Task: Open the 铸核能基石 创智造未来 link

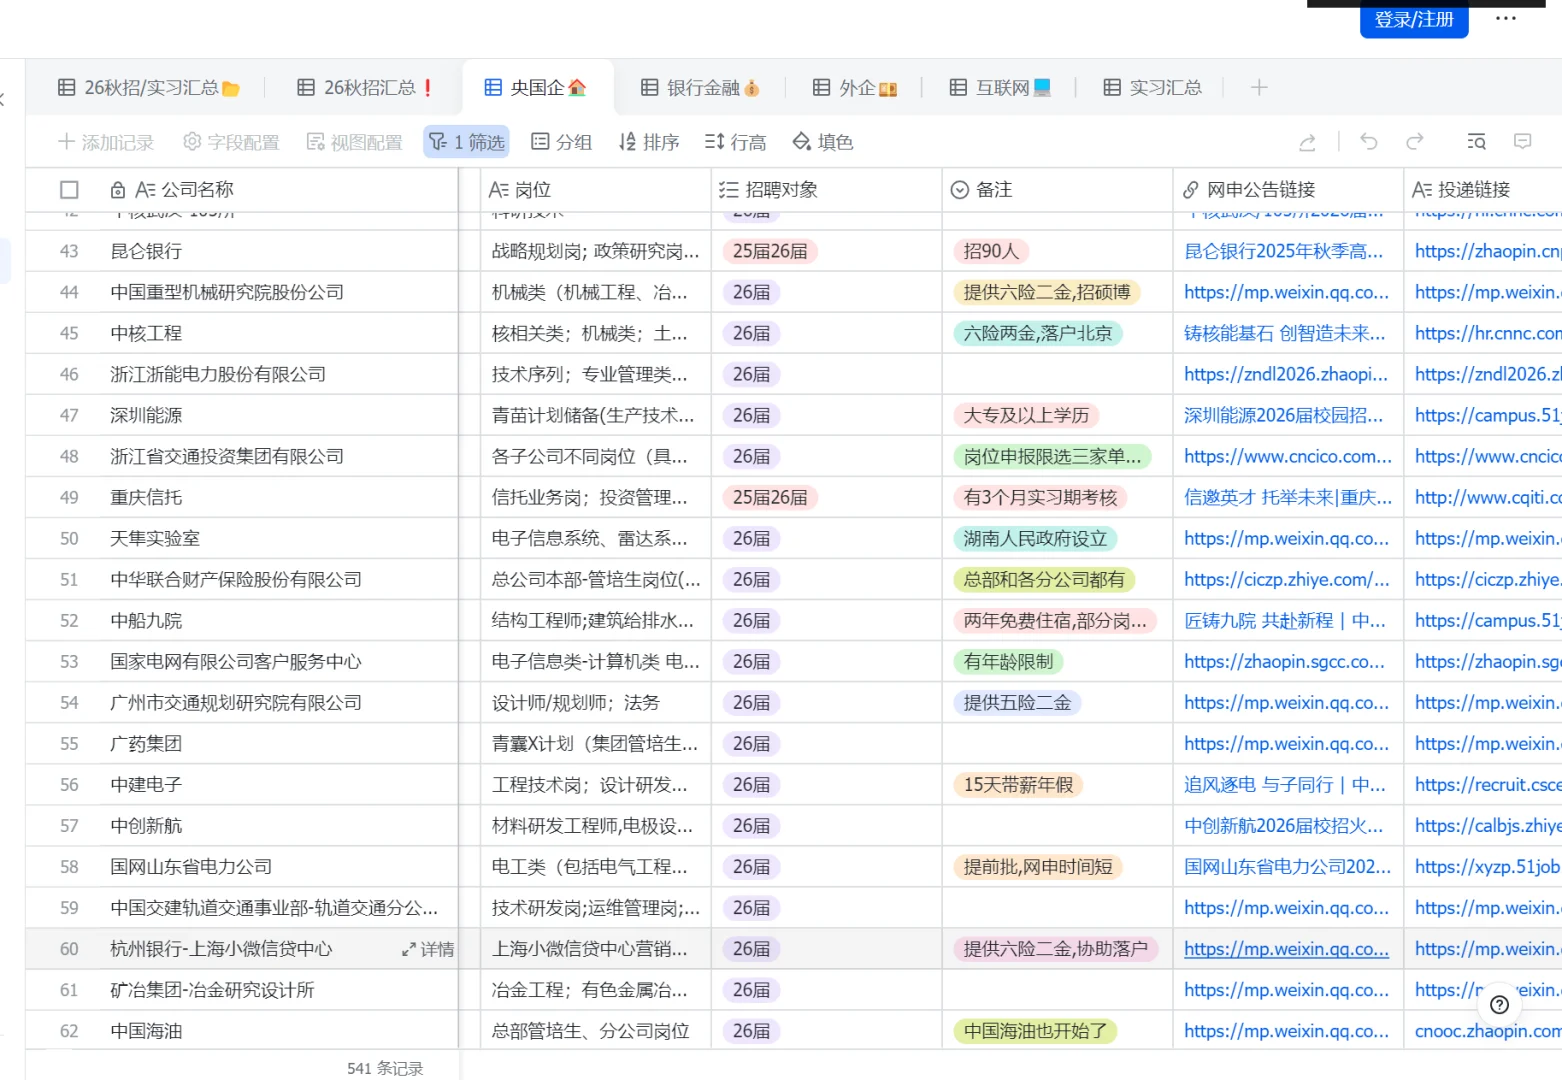Action: pos(1285,333)
